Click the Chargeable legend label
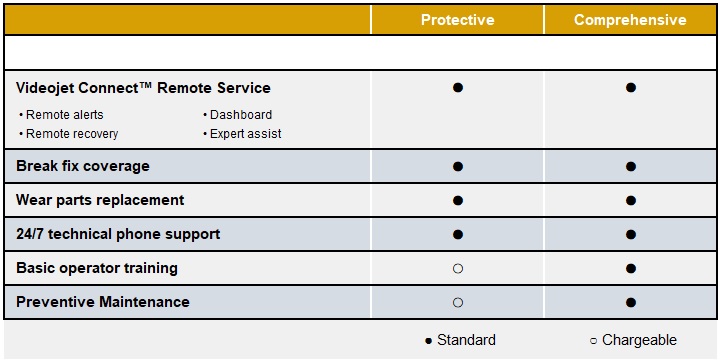This screenshot has width=720, height=360. (639, 340)
